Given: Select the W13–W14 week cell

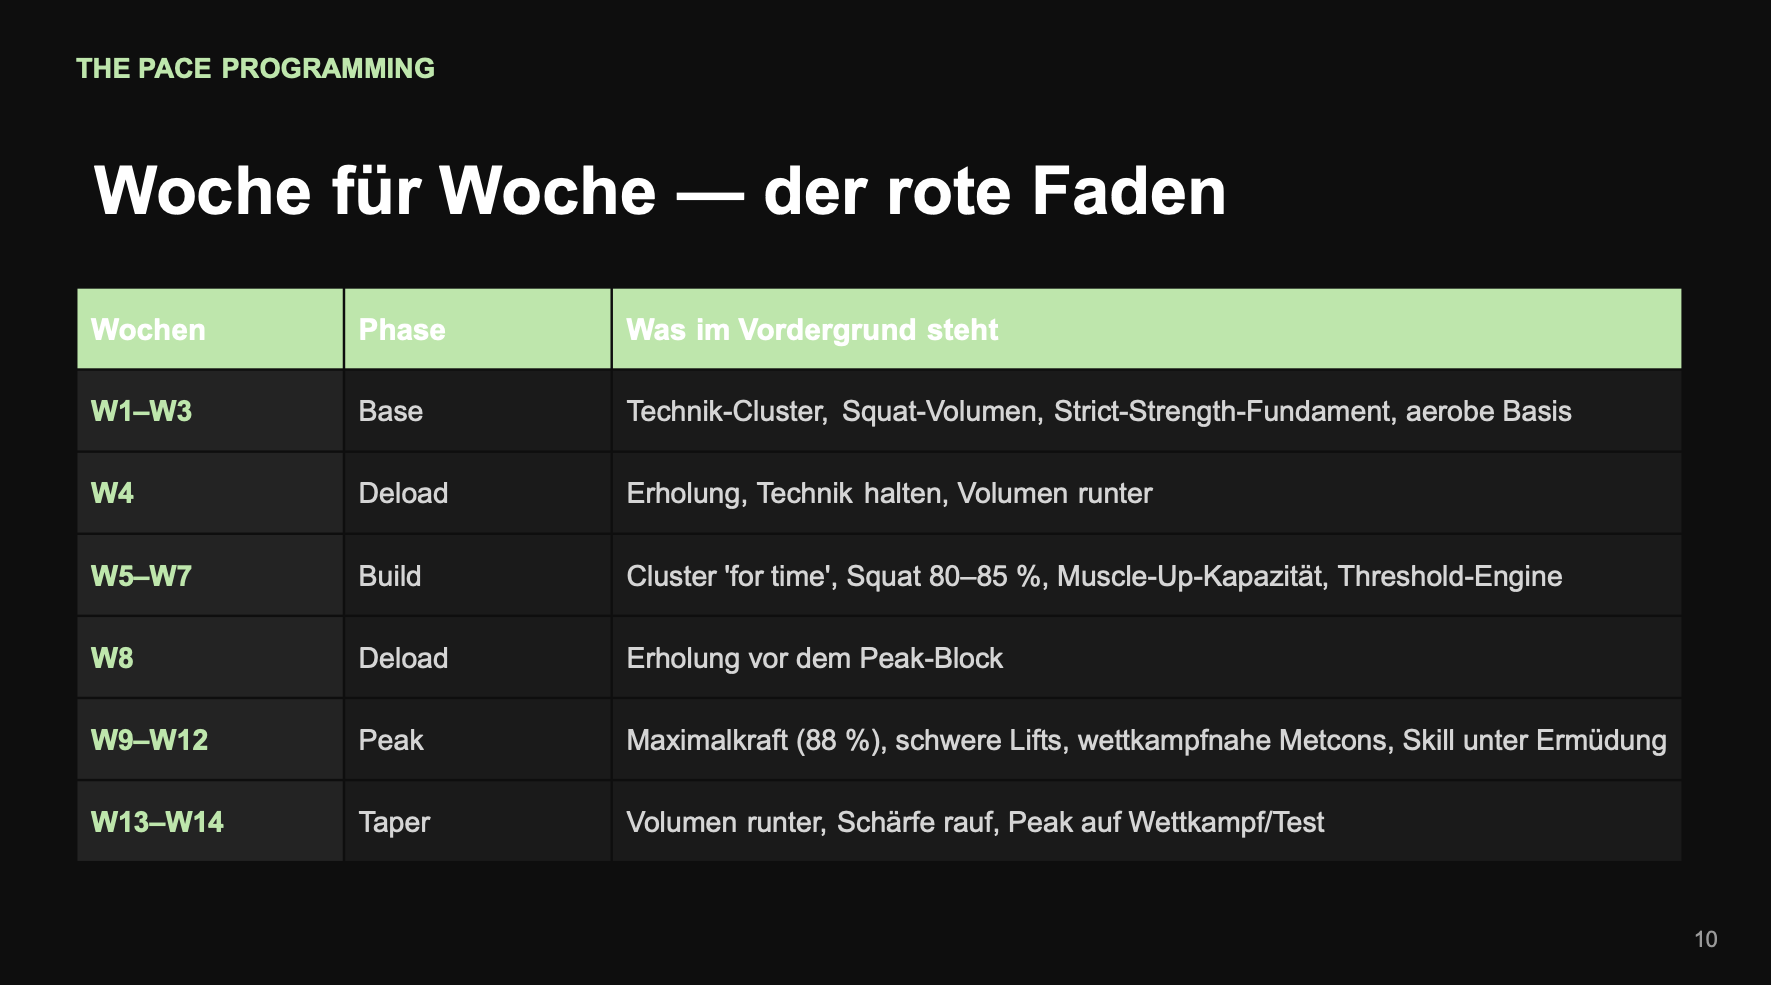Looking at the screenshot, I should [210, 822].
